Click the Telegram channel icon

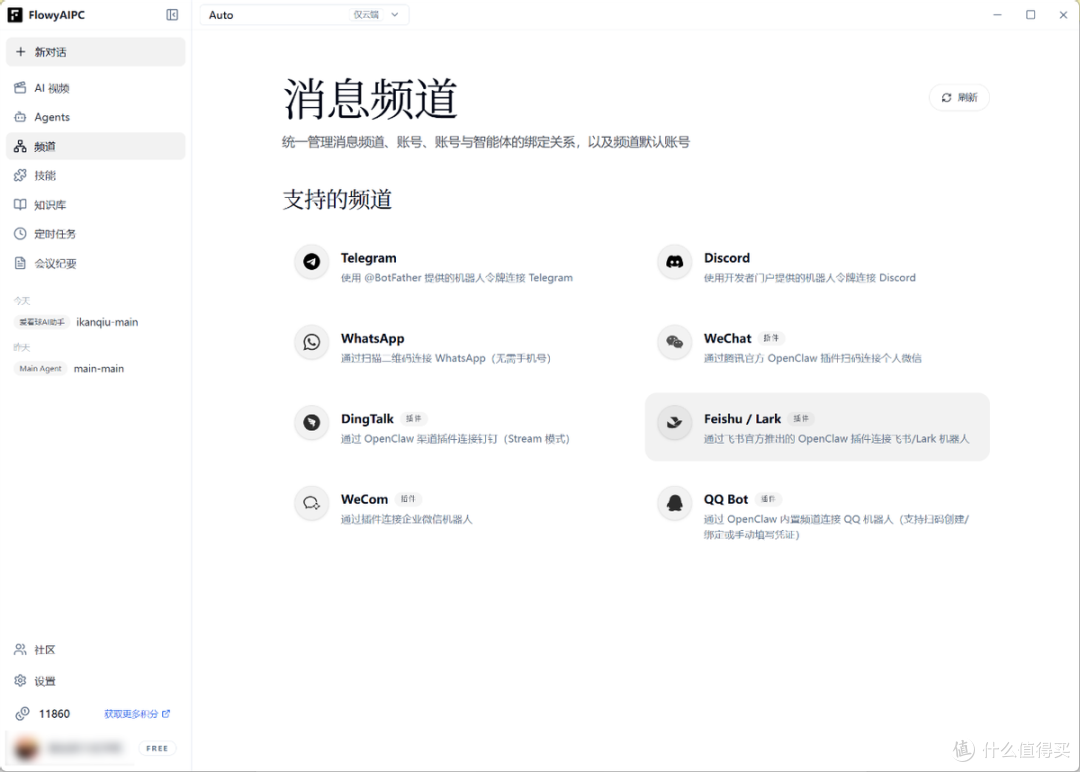click(x=311, y=262)
